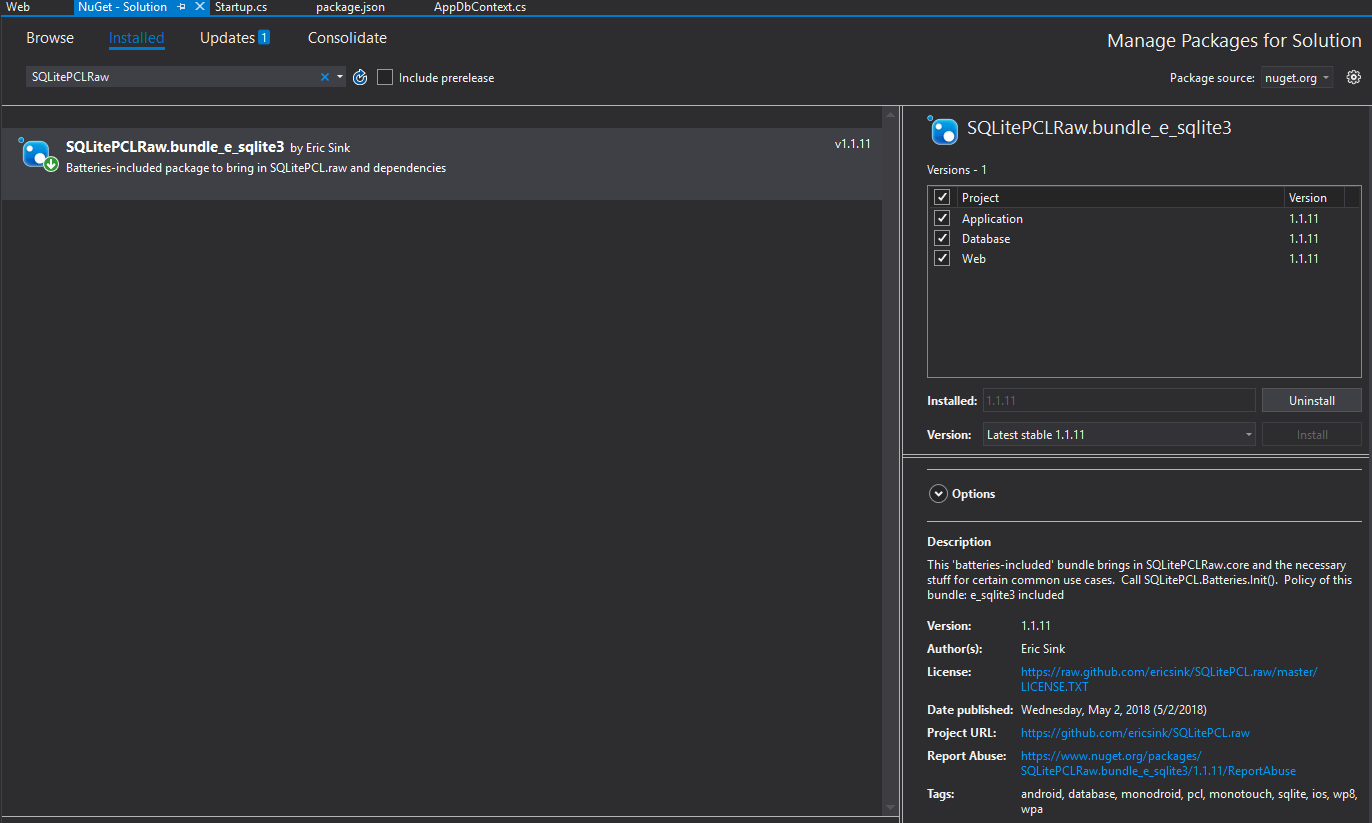Click the date published value
Screen dimensions: 1372x823
click(1114, 710)
